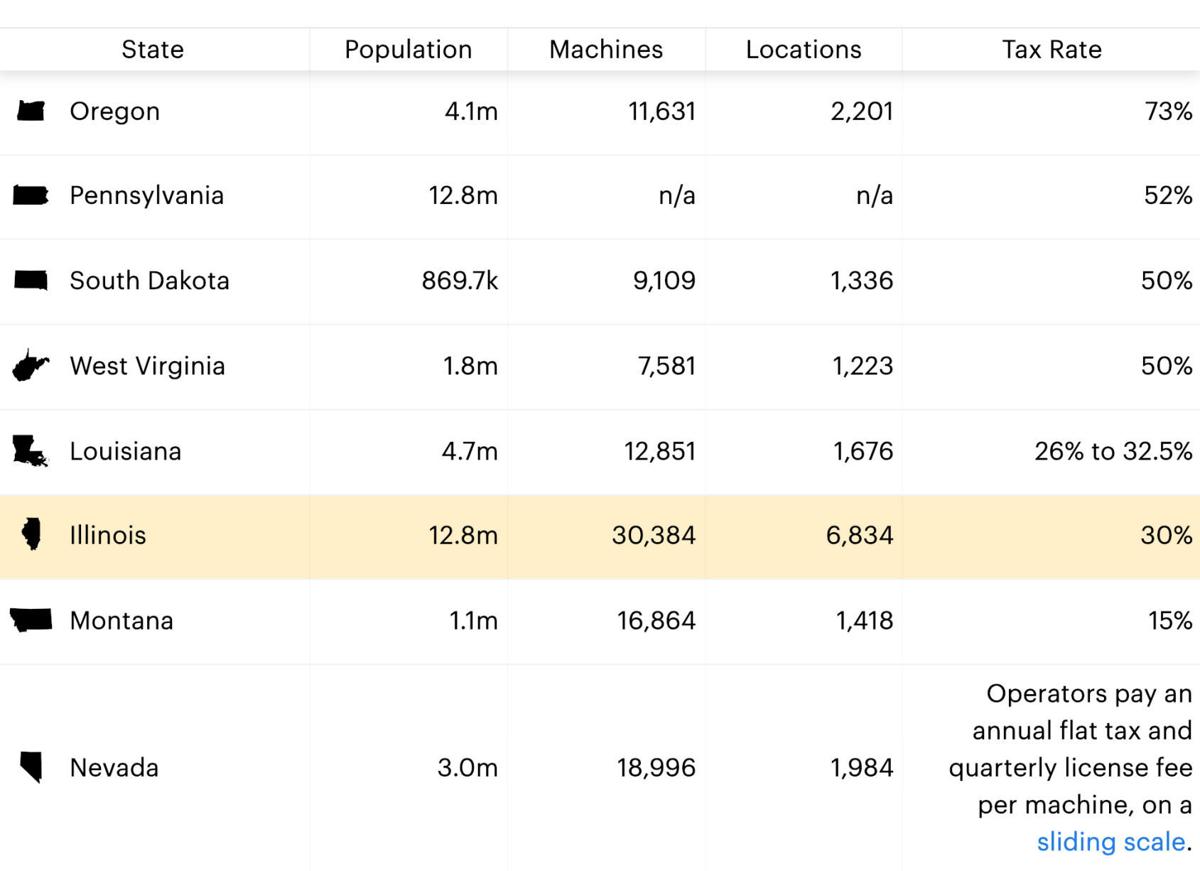Click the Nevada state silhouette icon
The image size is (1200, 871).
pos(31,768)
